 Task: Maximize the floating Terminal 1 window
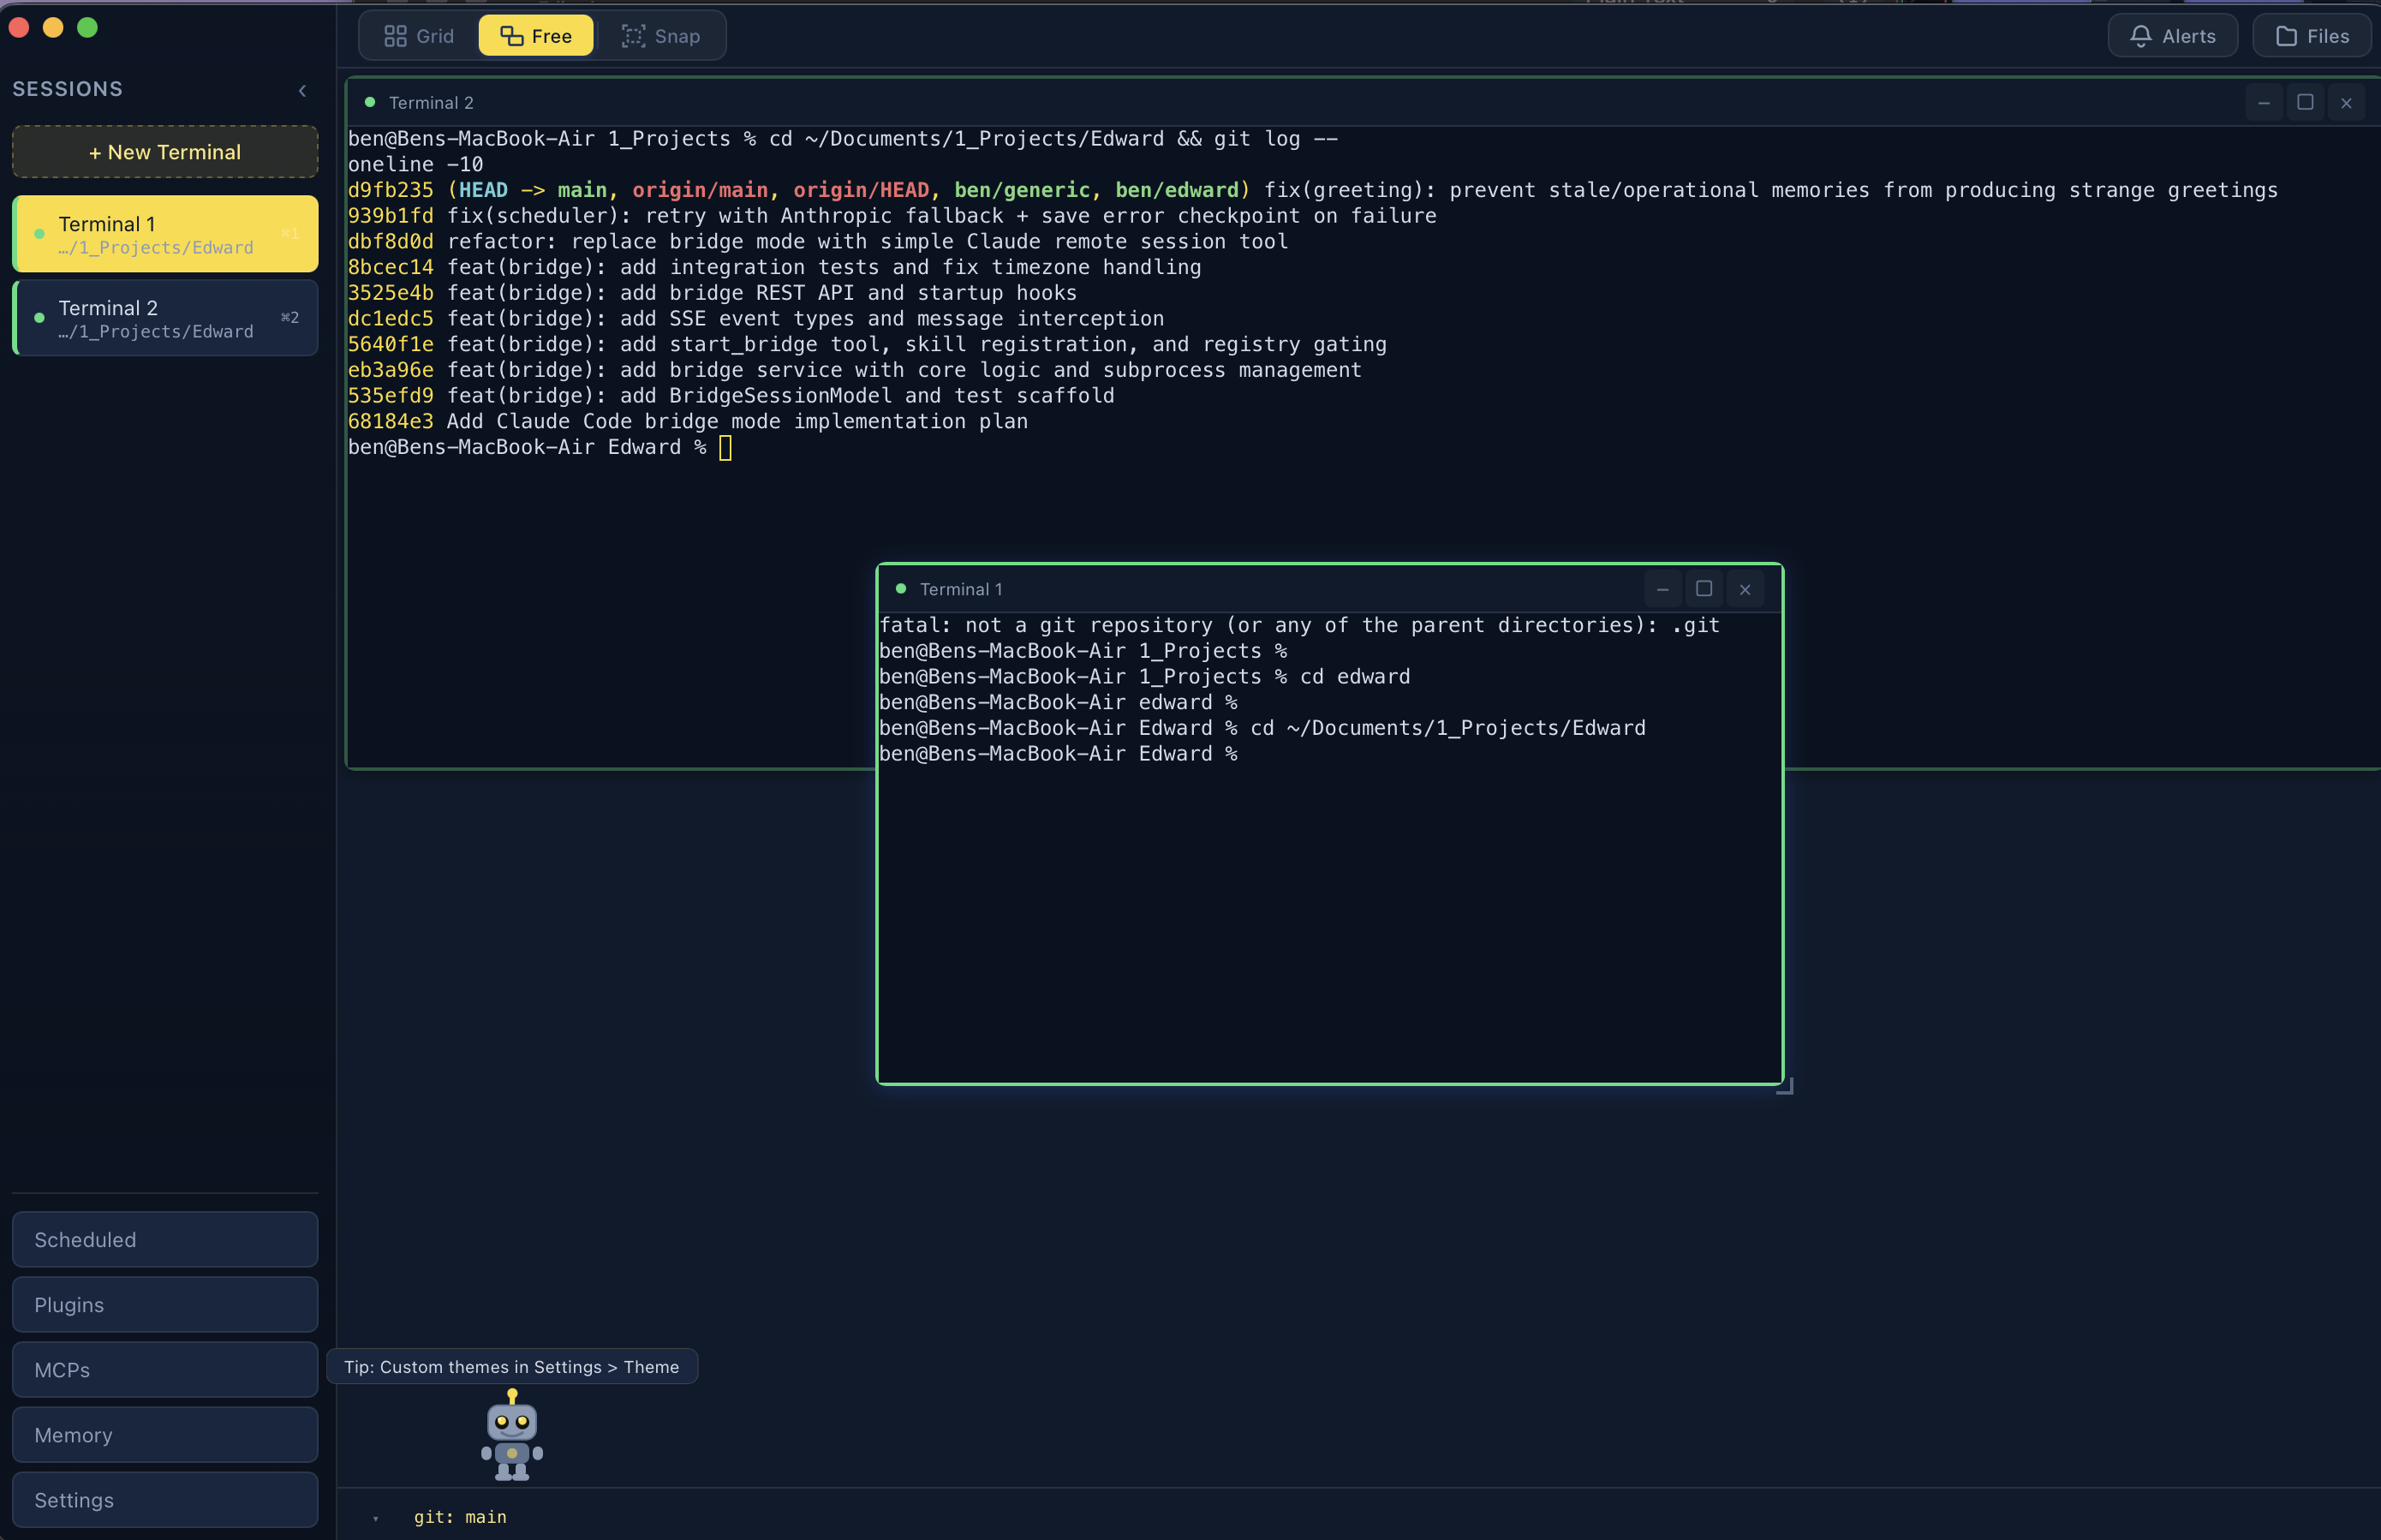[x=1703, y=589]
